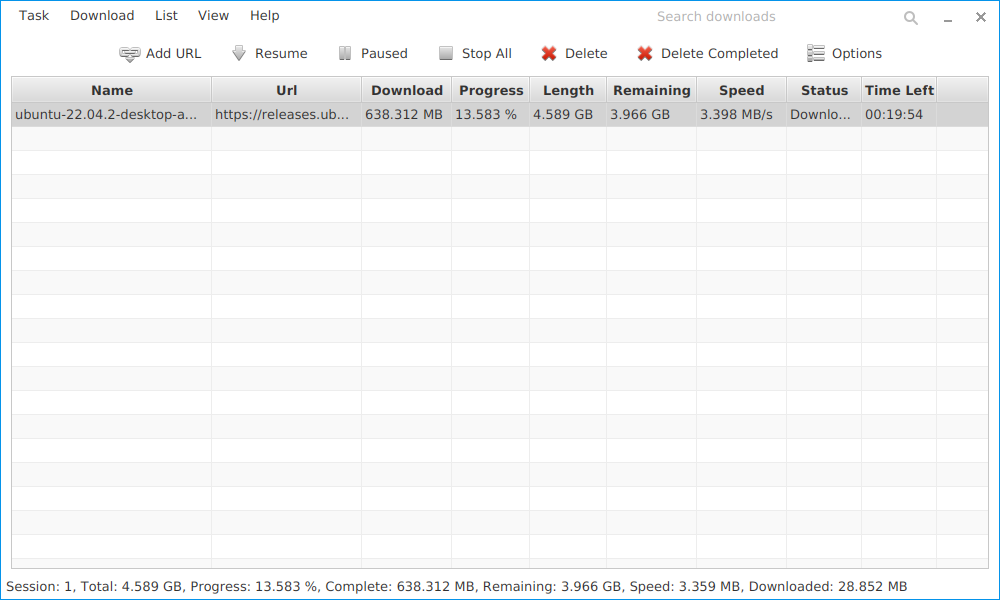Click the Options list icon
Screen dimensions: 1000x600
(816, 54)
